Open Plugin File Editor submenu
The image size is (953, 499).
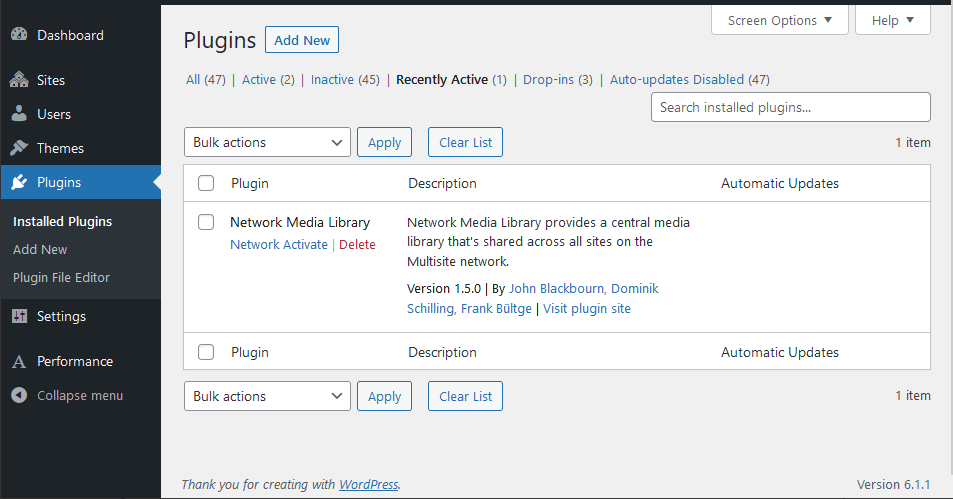(x=61, y=278)
